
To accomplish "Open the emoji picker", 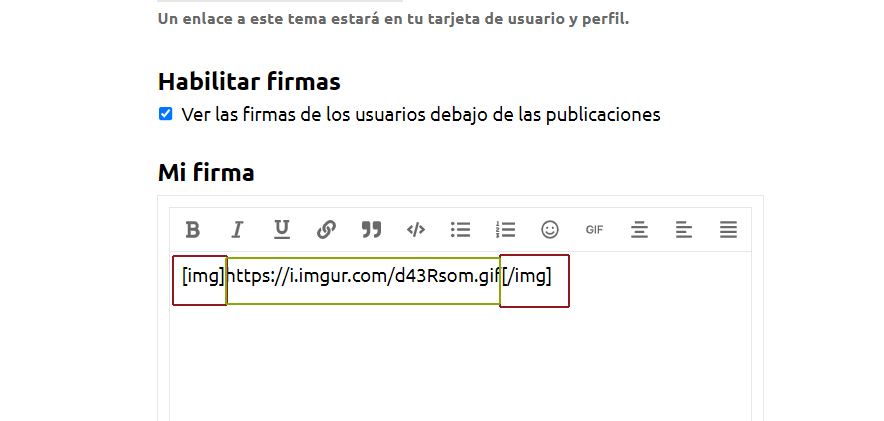I will (550, 230).
